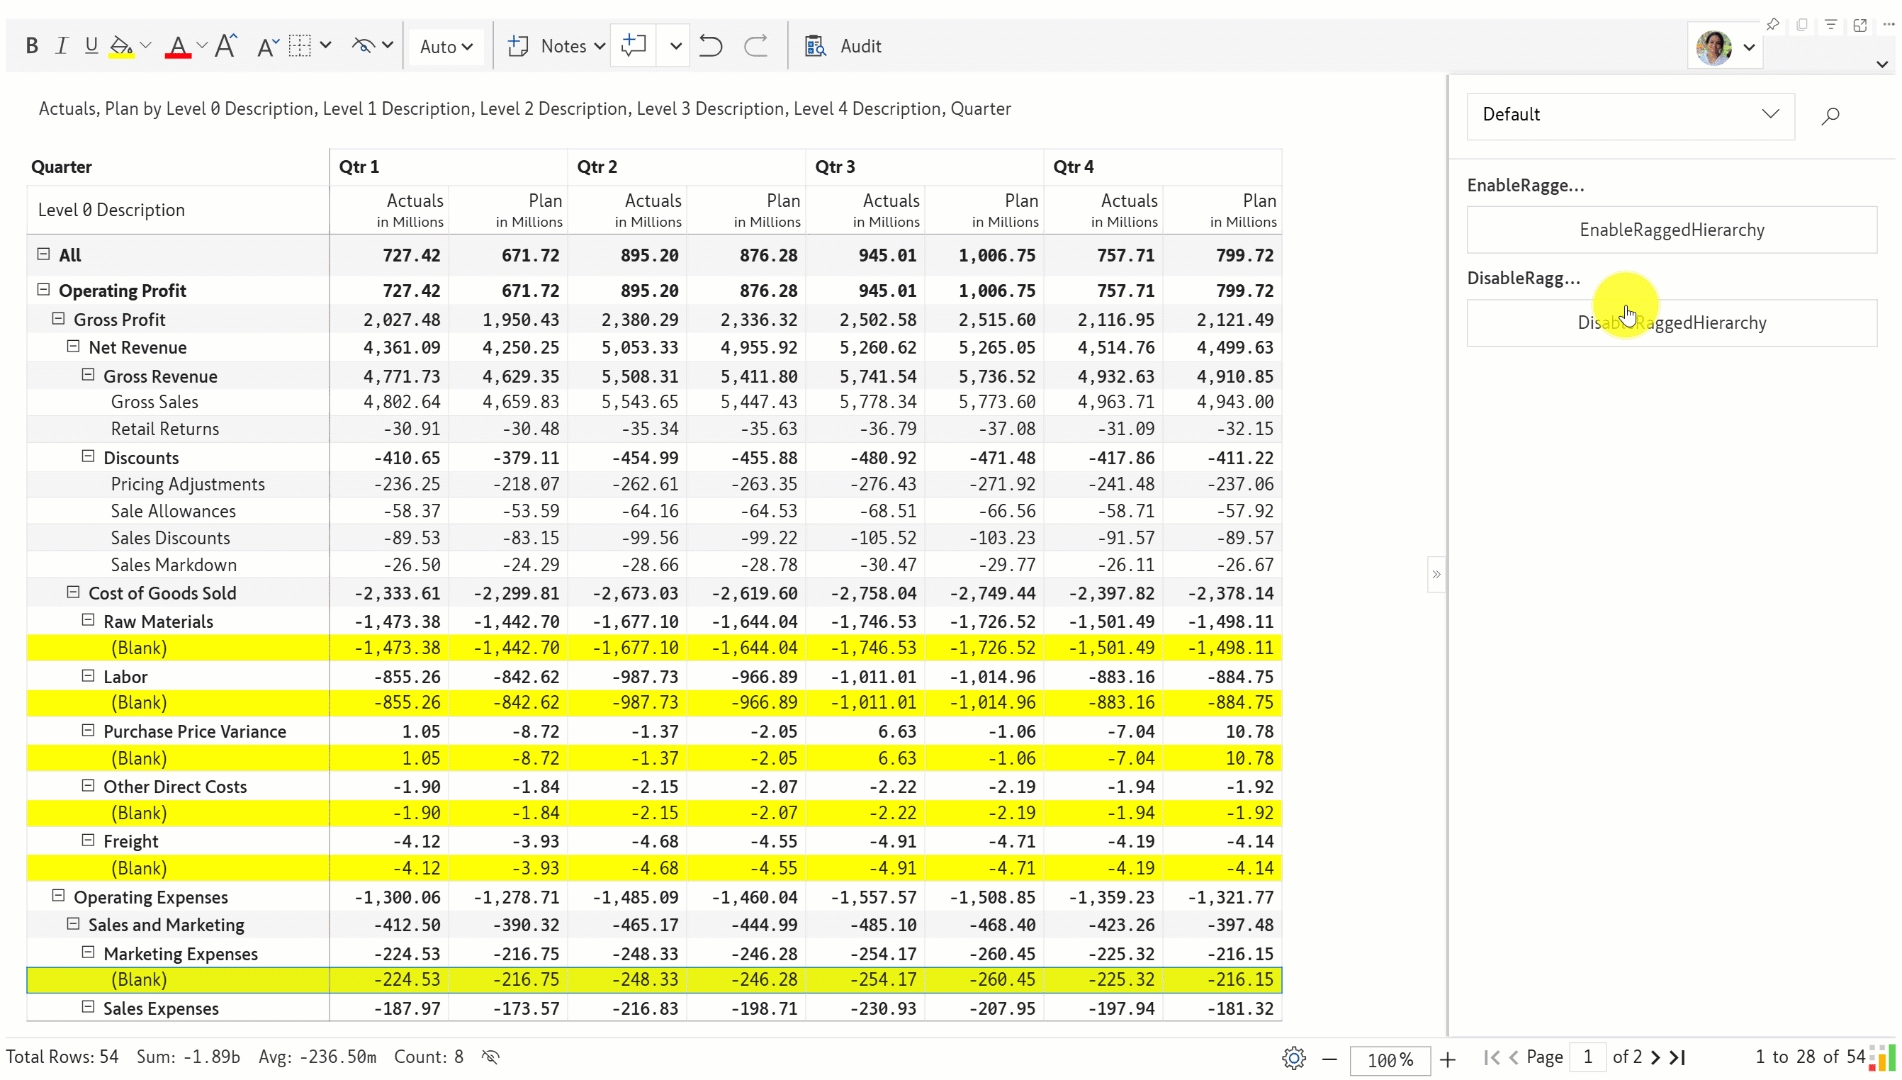Go to the next page

point(1656,1057)
